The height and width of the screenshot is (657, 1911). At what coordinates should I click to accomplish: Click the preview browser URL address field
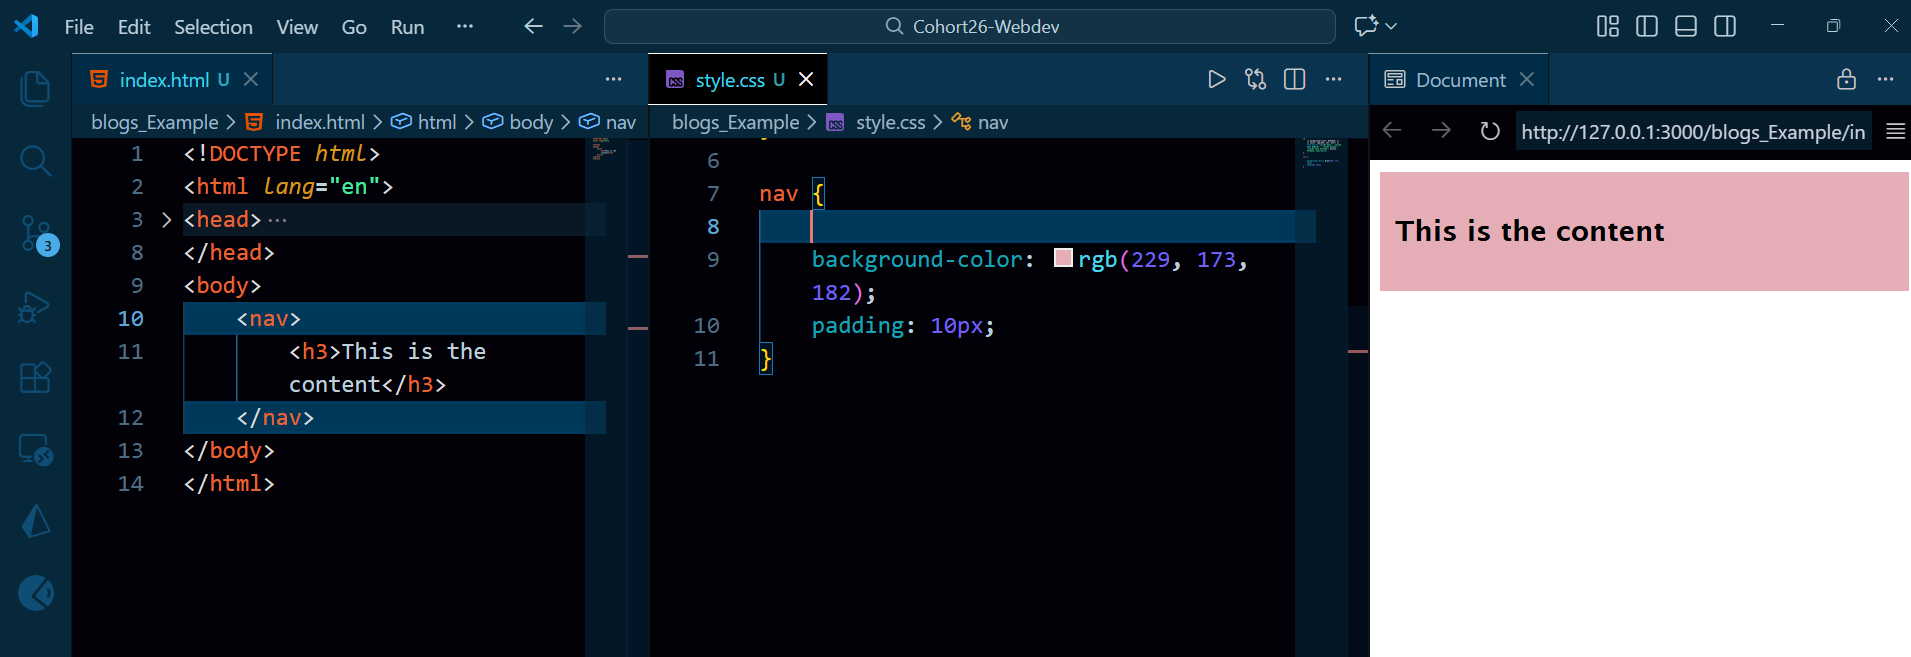[x=1693, y=131]
